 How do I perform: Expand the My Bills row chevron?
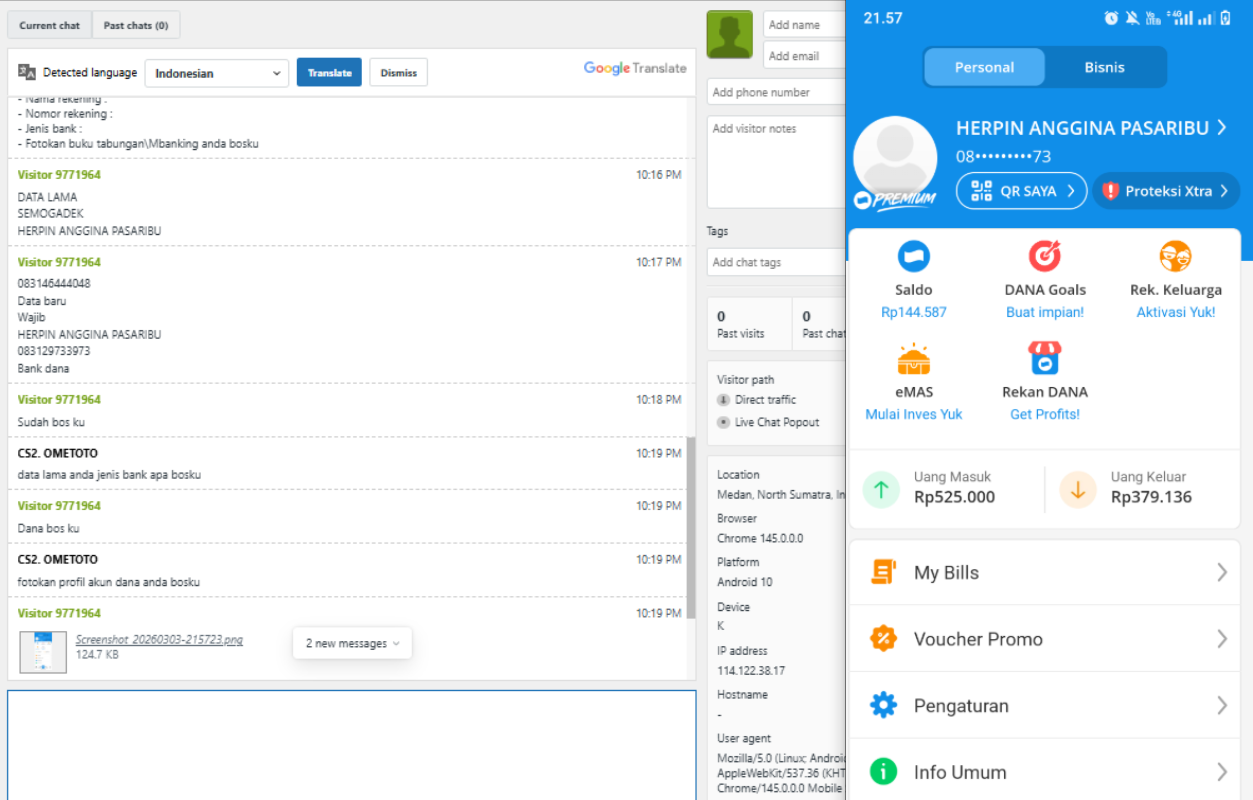pos(1222,572)
